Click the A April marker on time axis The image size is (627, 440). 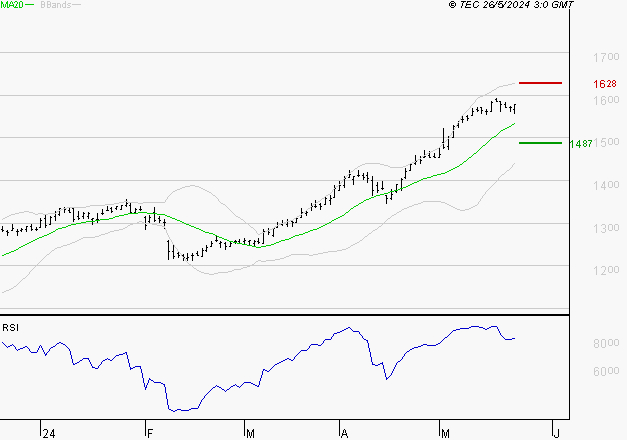(x=344, y=434)
